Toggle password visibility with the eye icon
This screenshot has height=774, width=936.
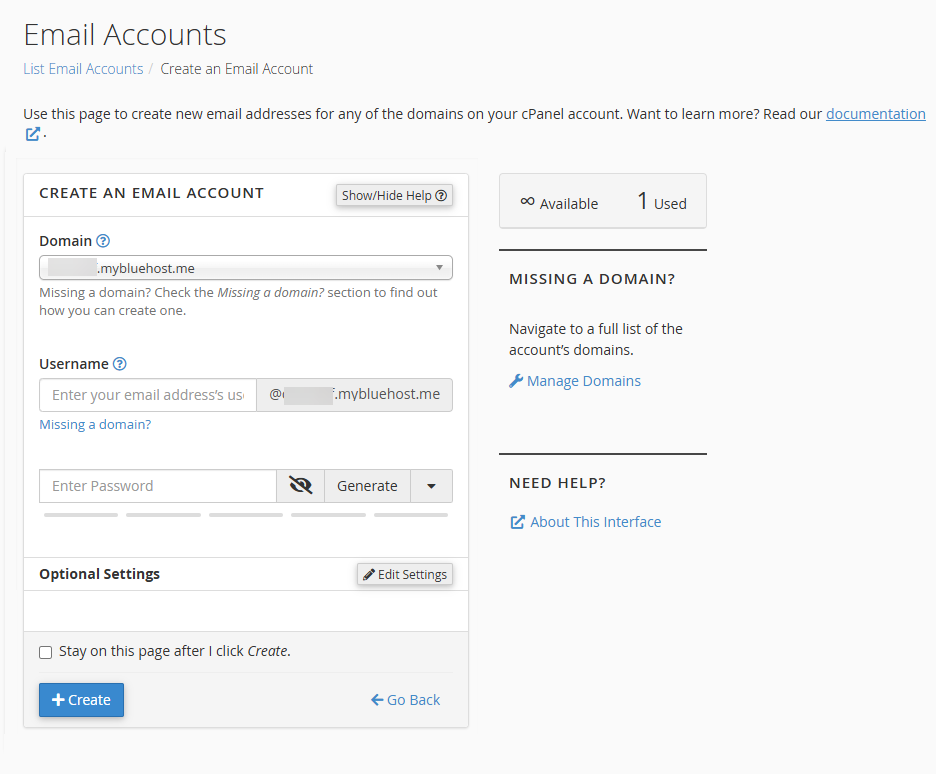pos(300,485)
